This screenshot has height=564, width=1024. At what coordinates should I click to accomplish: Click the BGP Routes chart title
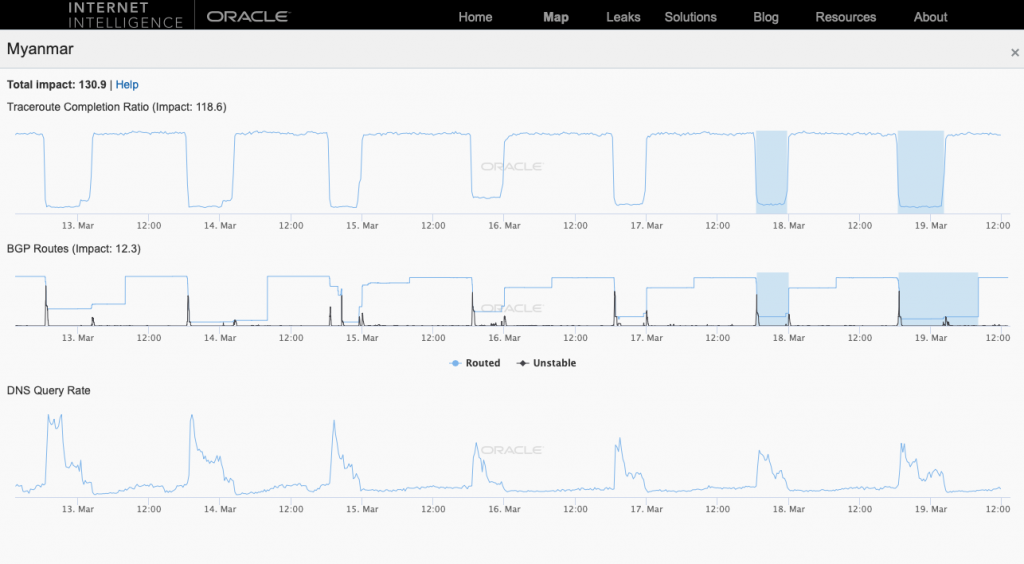[x=73, y=249]
